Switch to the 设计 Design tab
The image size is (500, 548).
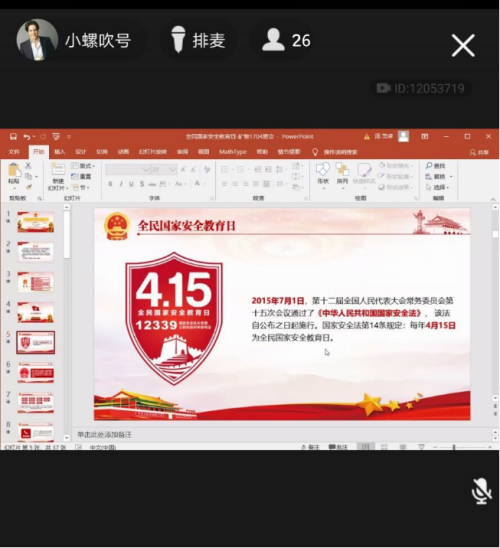(x=81, y=152)
